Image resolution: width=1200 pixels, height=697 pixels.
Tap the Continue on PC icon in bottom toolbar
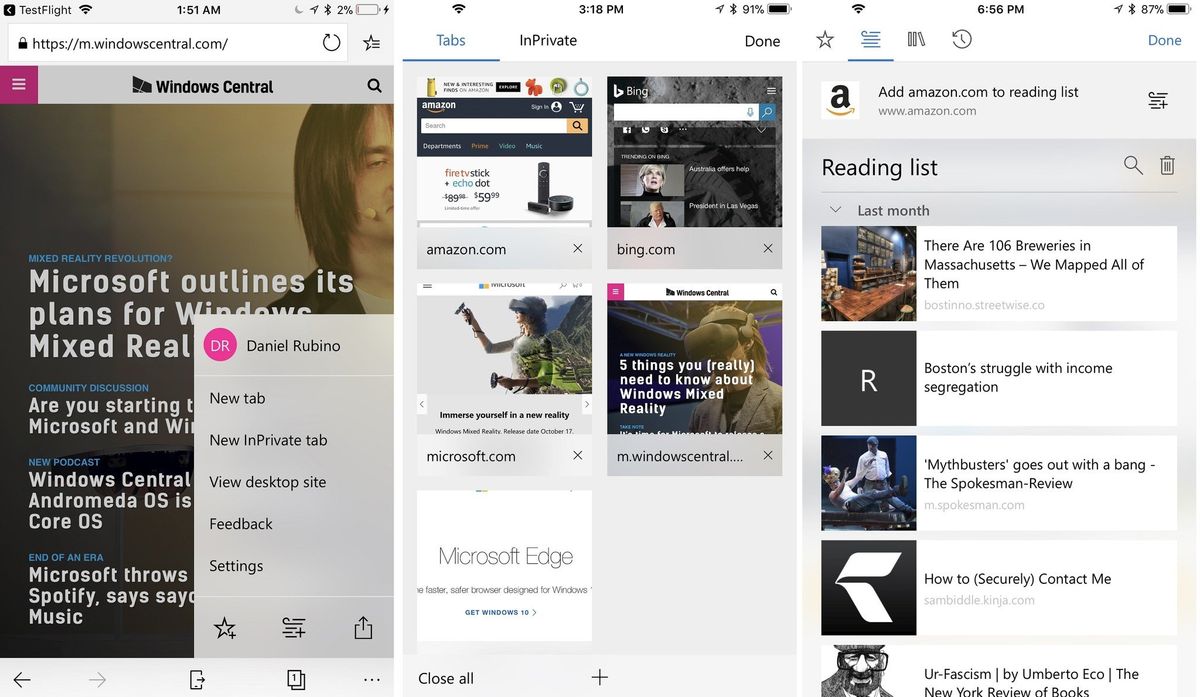pos(197,679)
